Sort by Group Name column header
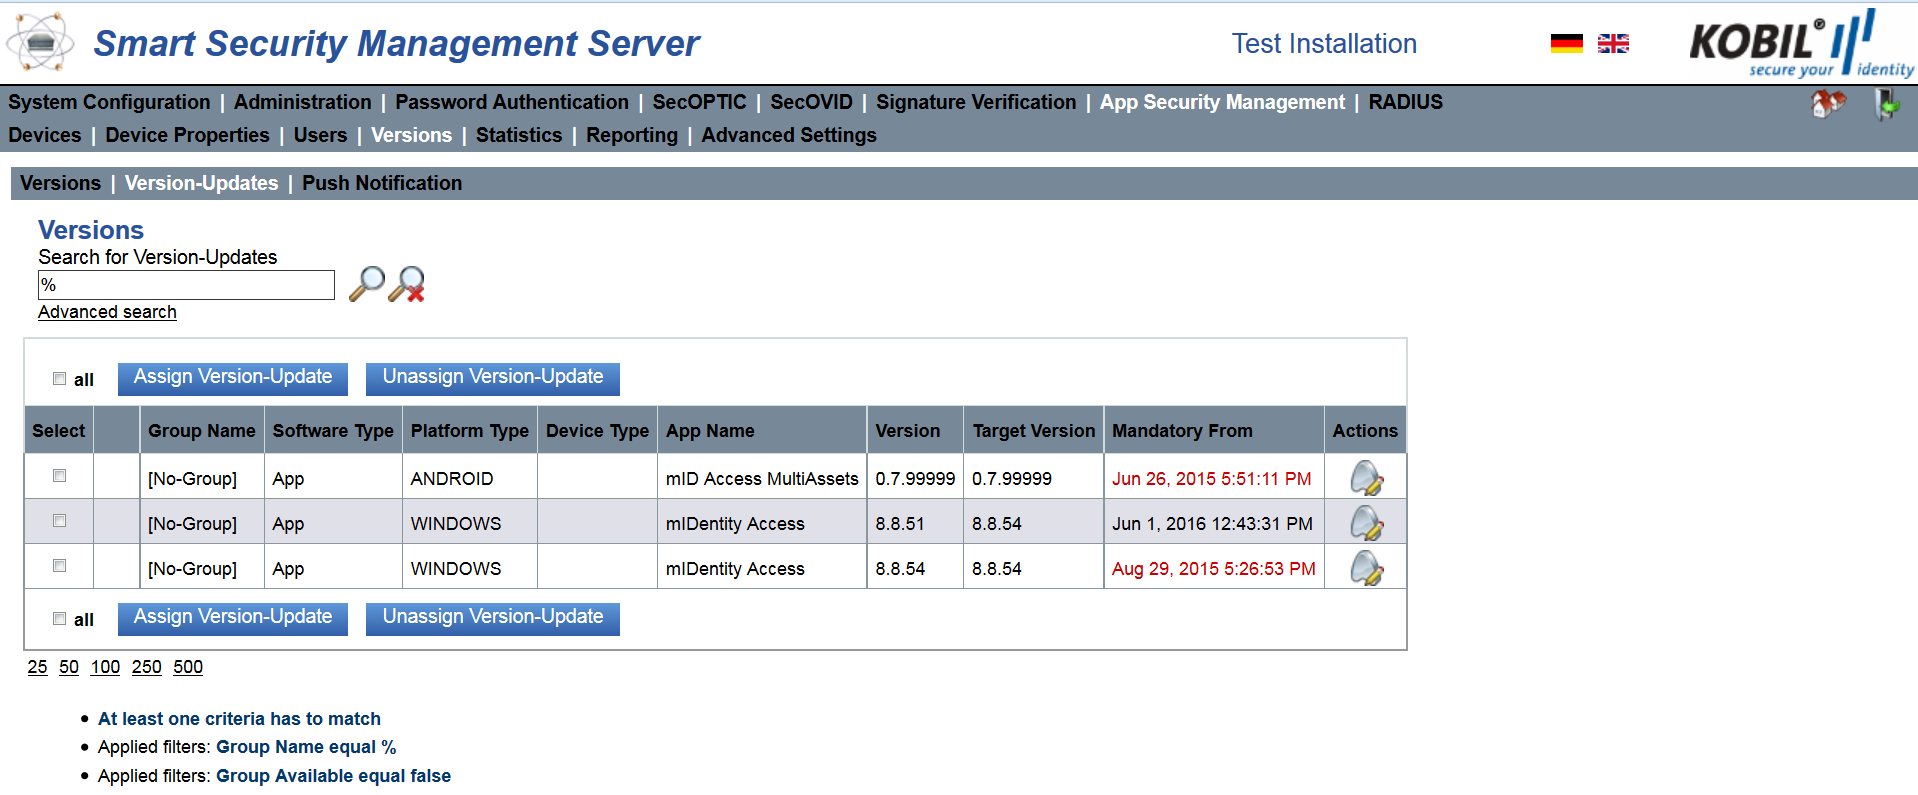The width and height of the screenshot is (1918, 795). (202, 431)
